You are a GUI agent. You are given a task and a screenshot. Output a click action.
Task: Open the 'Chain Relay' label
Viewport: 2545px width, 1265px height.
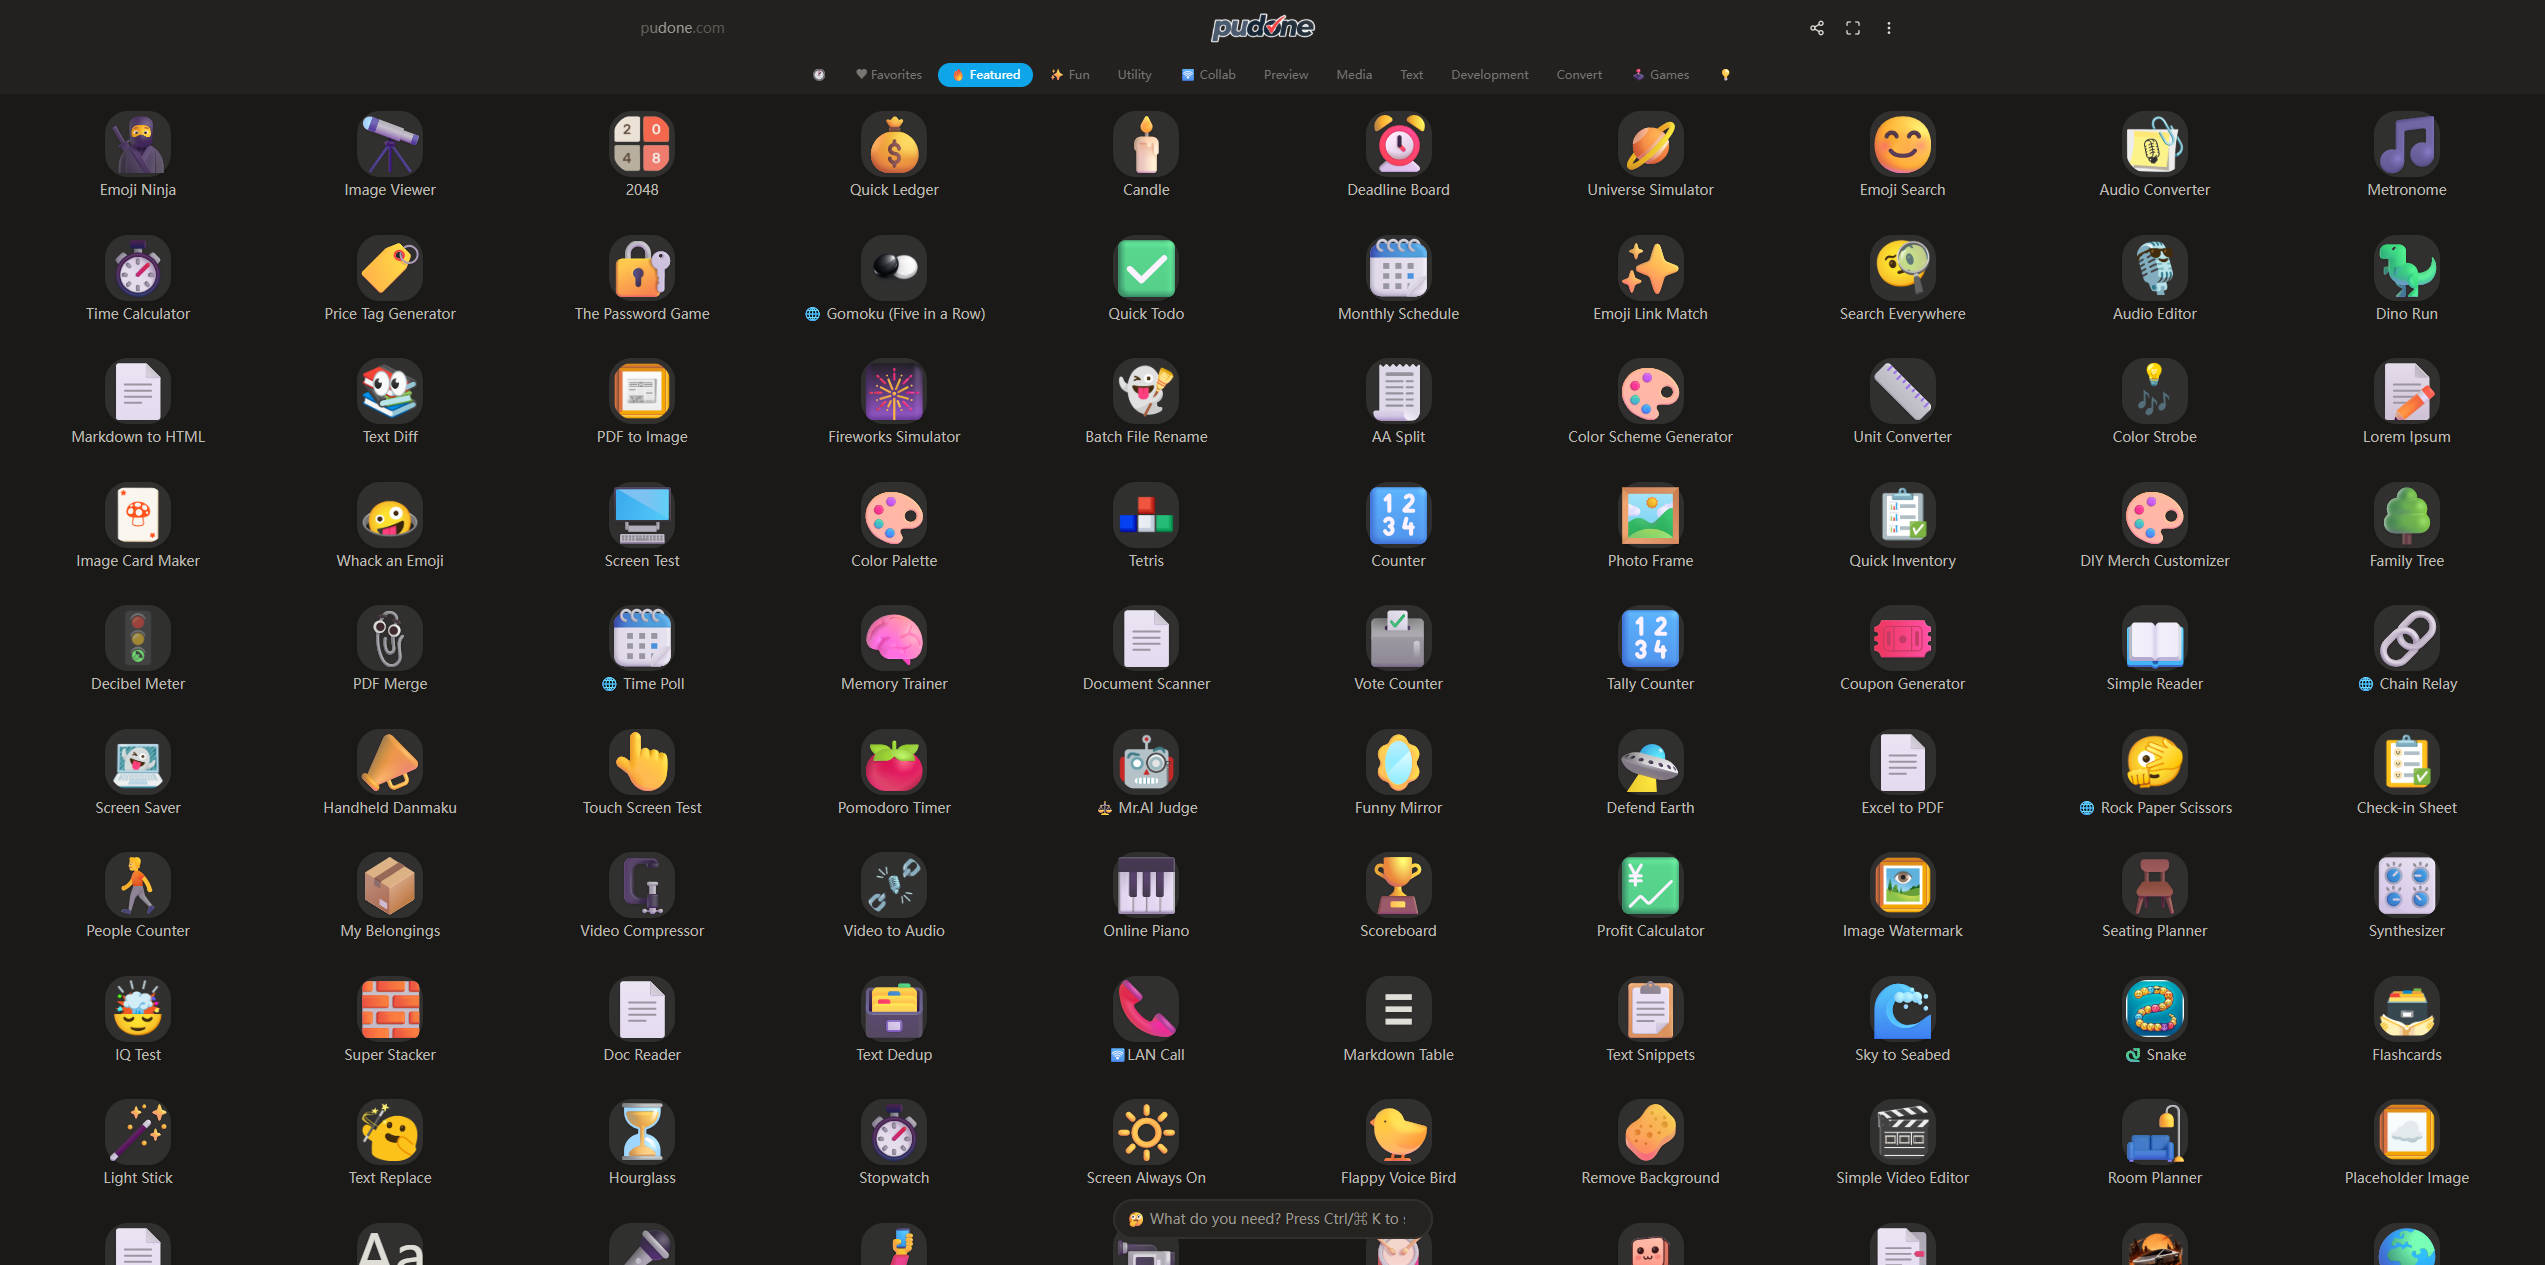pos(2407,684)
